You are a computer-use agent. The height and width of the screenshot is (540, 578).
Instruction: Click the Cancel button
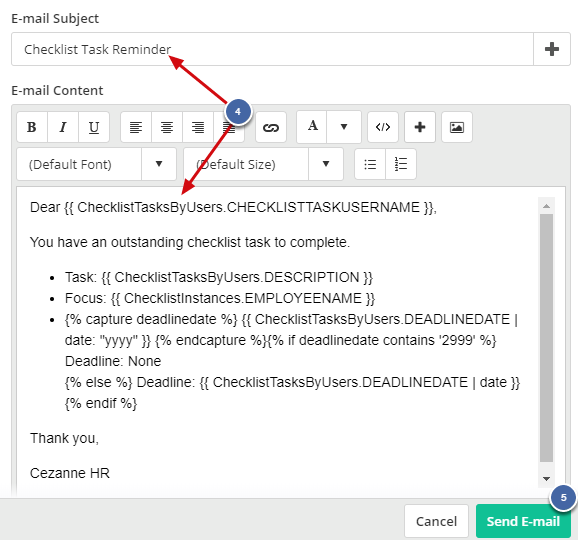[x=436, y=521]
